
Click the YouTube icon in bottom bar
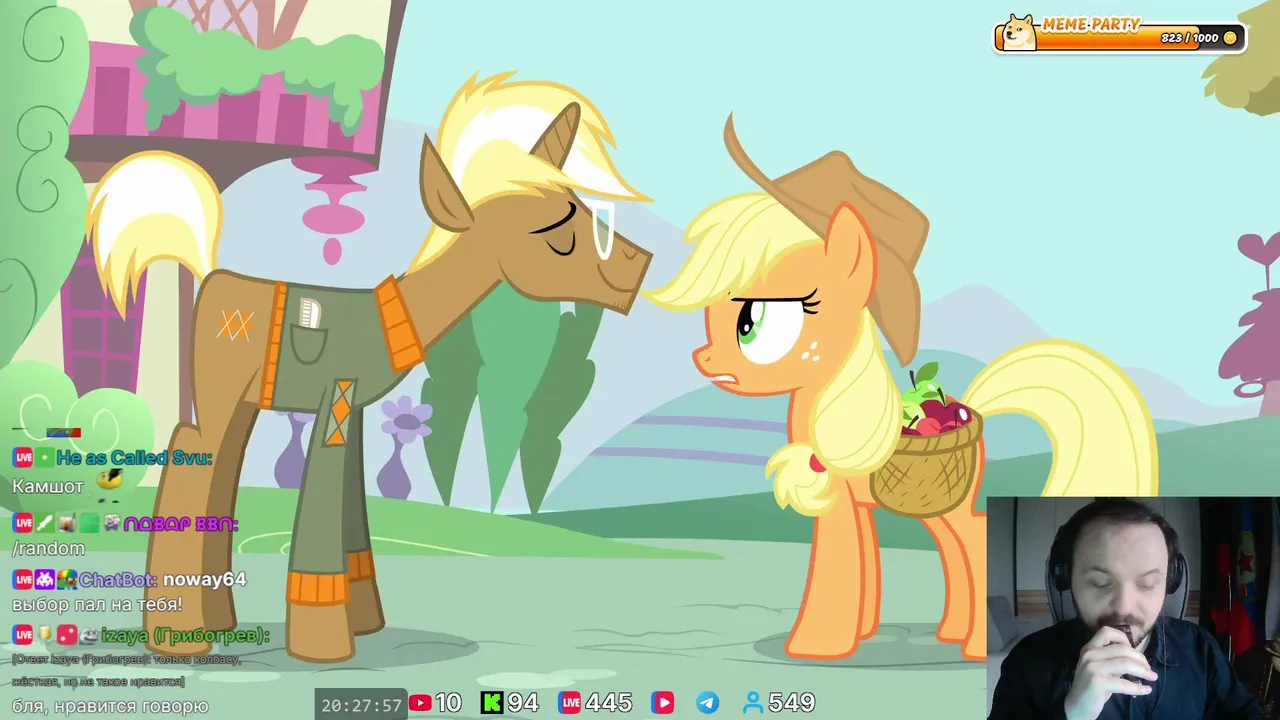420,703
